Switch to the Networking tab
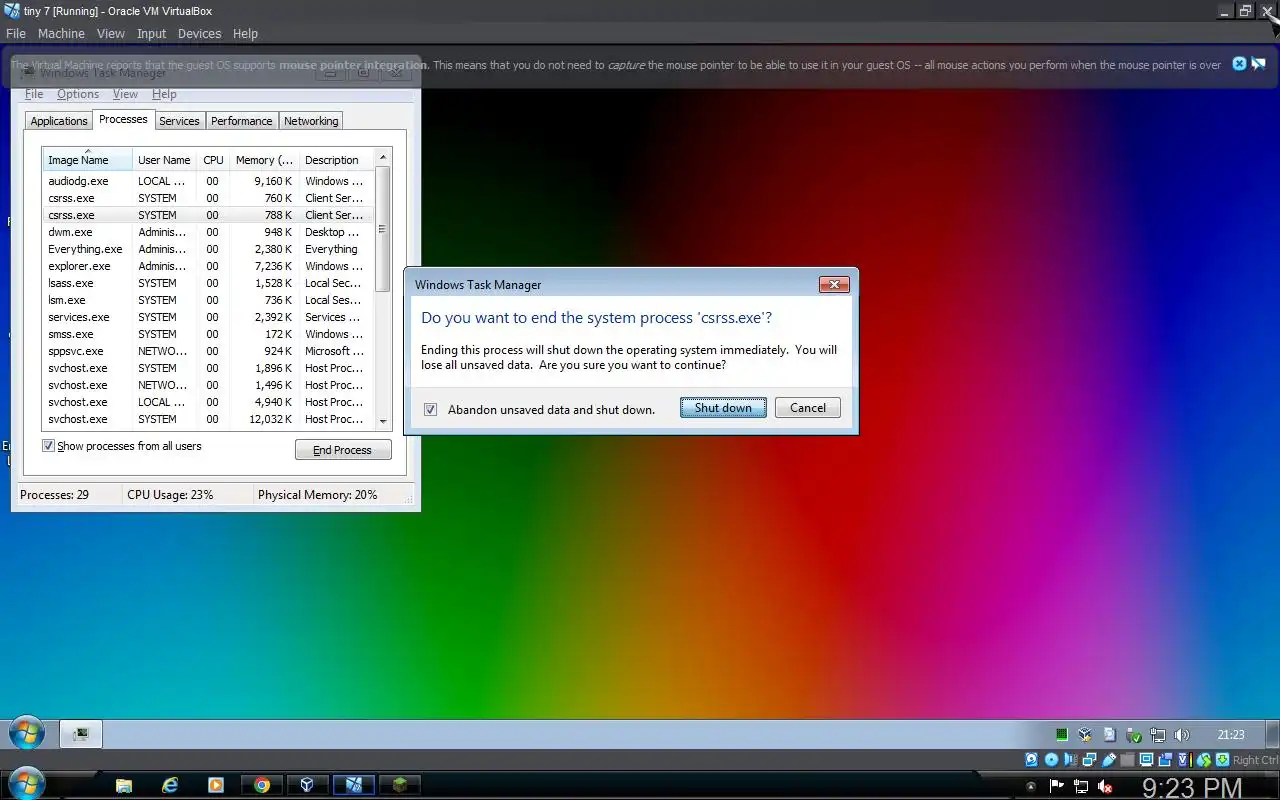The image size is (1280, 800). click(311, 121)
